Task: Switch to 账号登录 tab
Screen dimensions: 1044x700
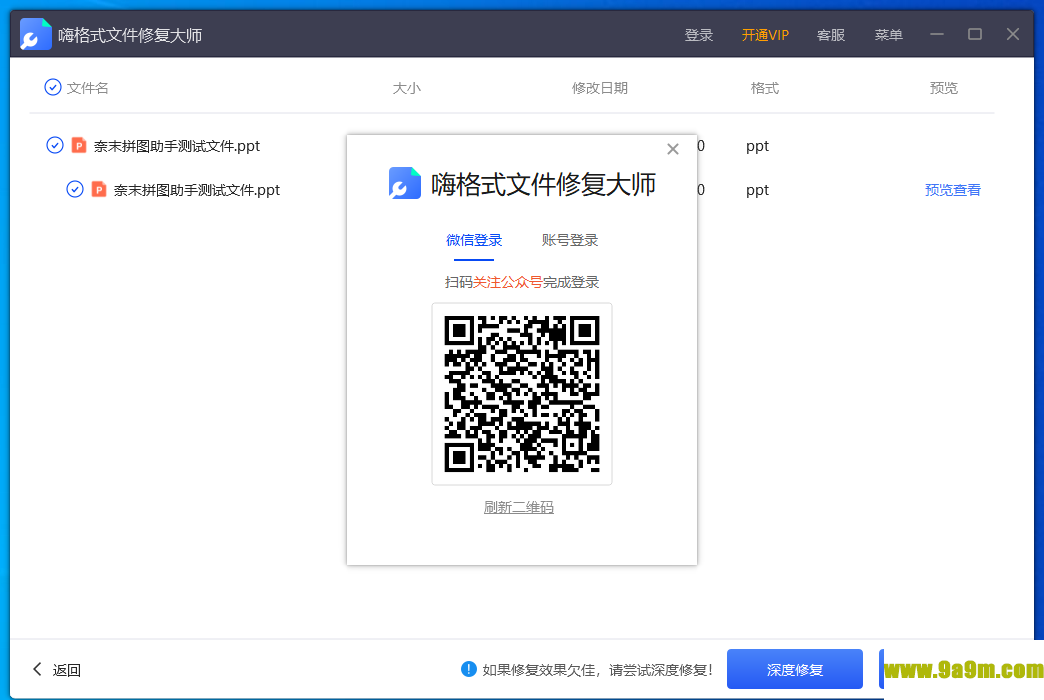Action: pos(570,240)
